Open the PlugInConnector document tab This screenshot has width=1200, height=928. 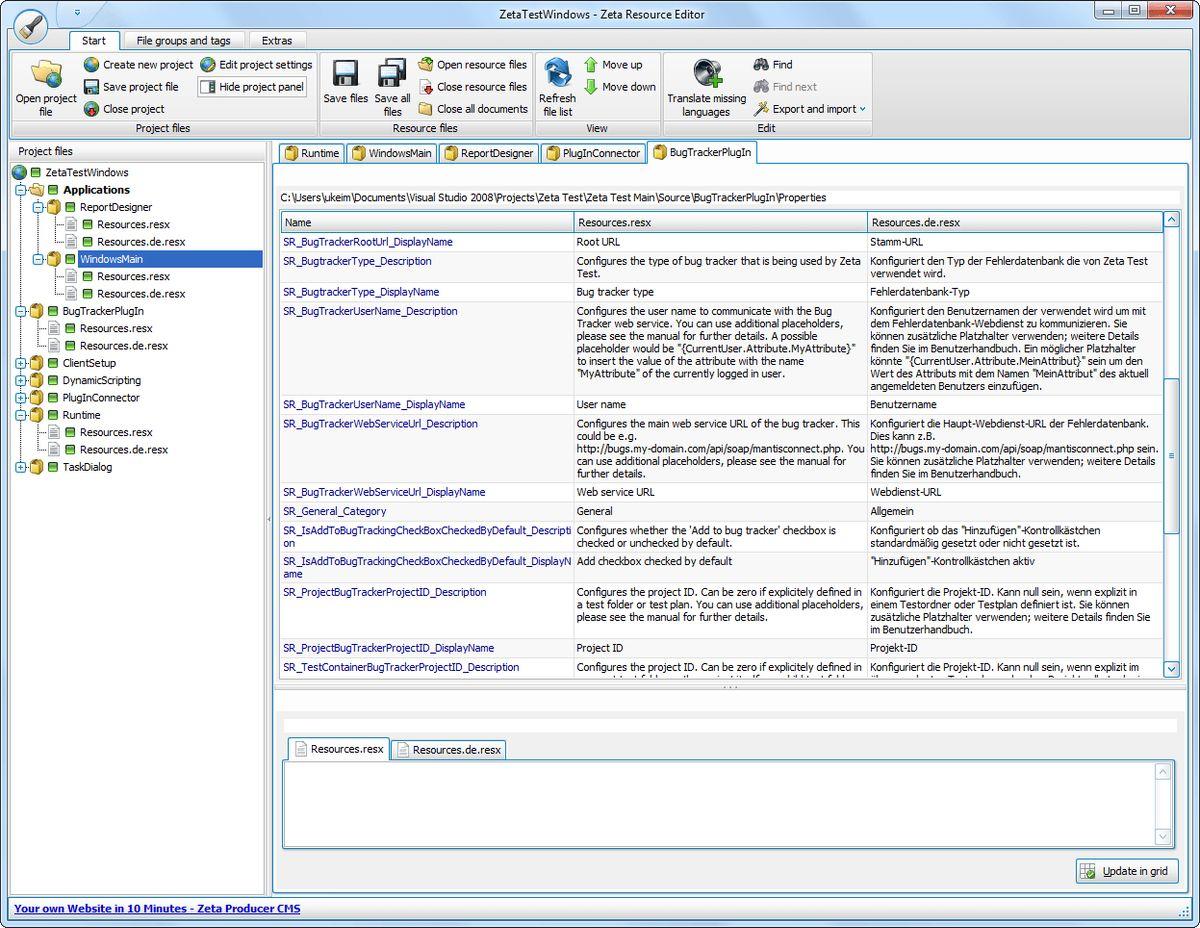click(x=593, y=153)
